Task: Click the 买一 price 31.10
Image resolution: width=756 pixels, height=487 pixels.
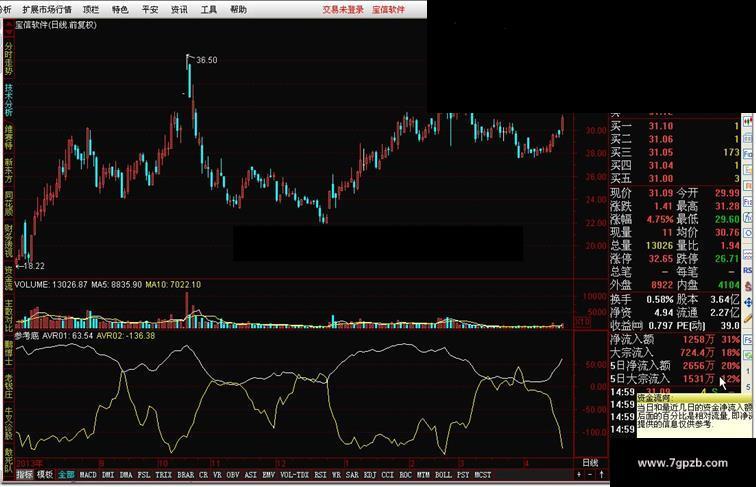Action: click(x=661, y=126)
